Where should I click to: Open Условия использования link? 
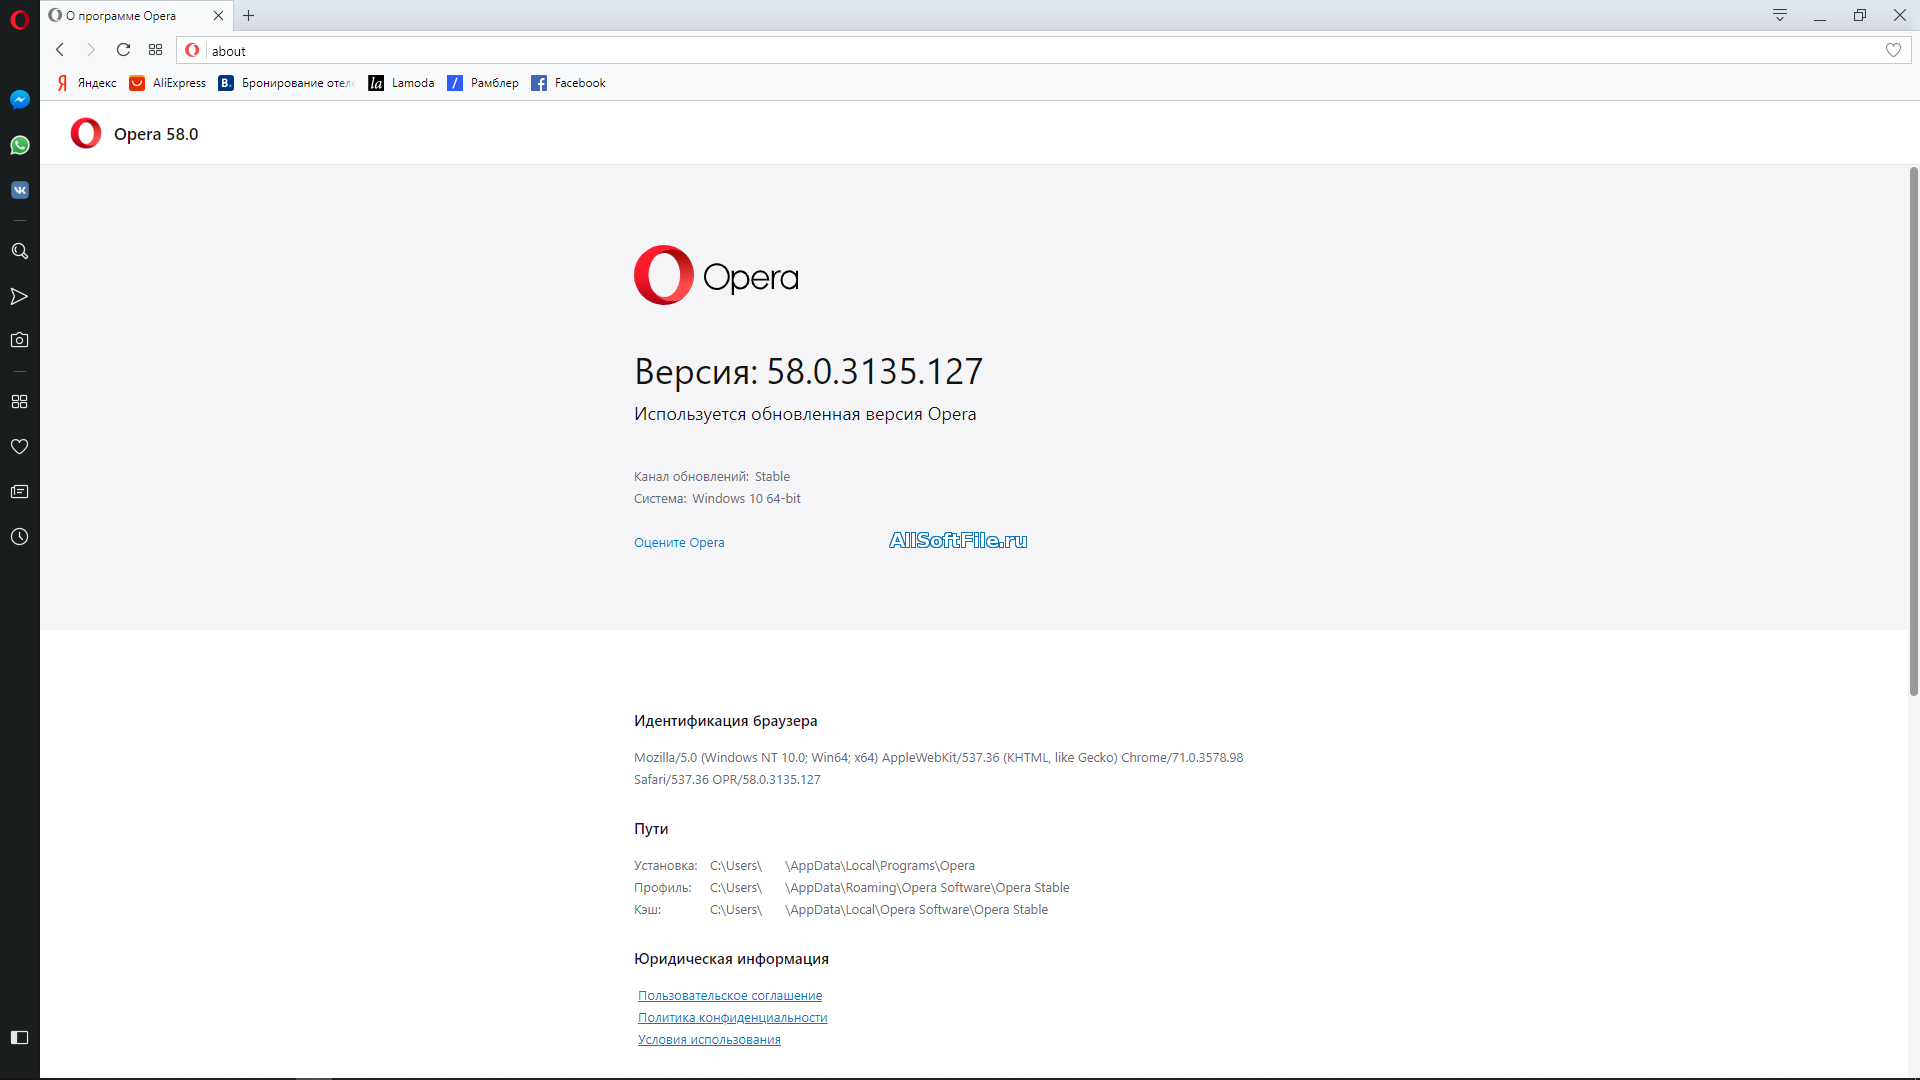[709, 1040]
